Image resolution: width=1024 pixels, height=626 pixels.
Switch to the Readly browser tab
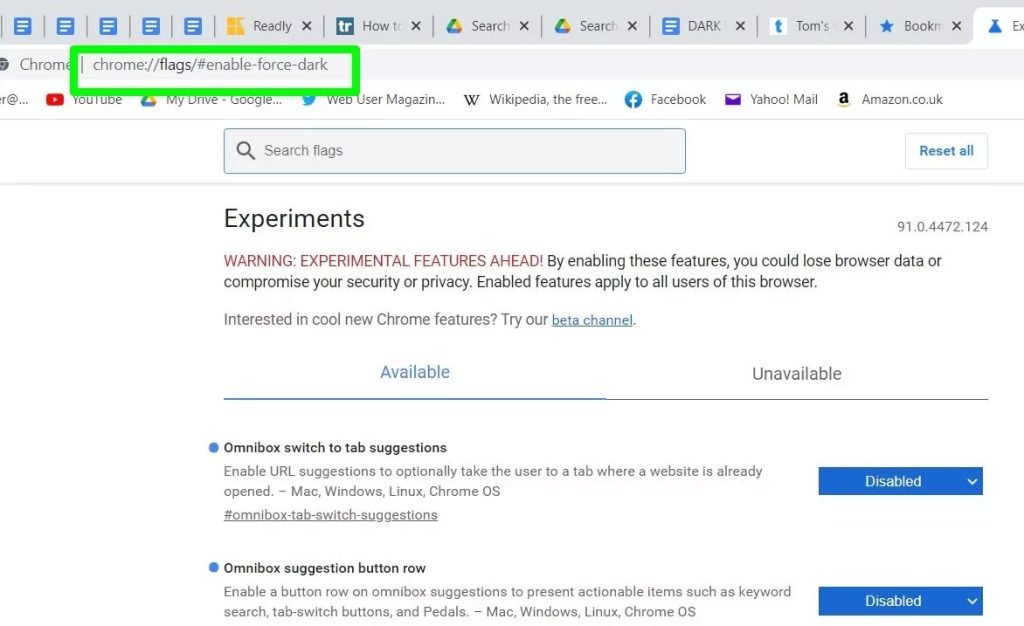tap(268, 26)
